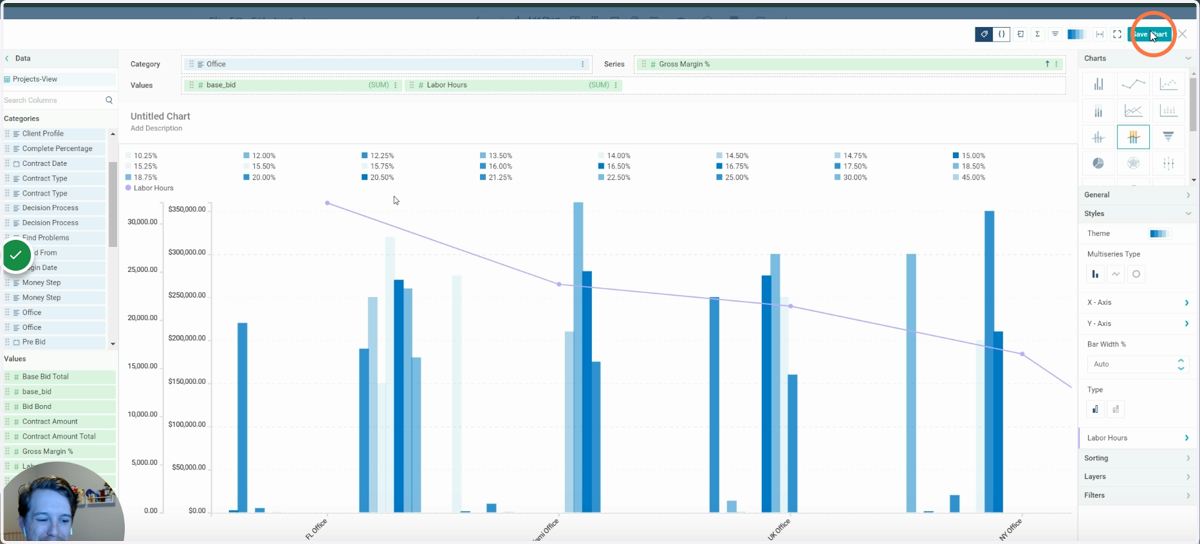Click the curly braces toolbar icon
The height and width of the screenshot is (544, 1200).
[1002, 34]
